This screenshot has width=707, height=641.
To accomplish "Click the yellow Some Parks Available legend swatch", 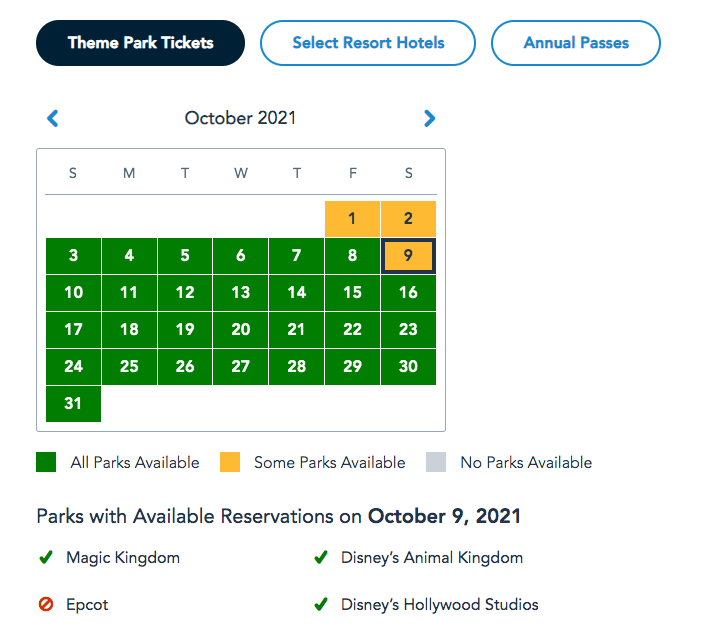I will [230, 462].
